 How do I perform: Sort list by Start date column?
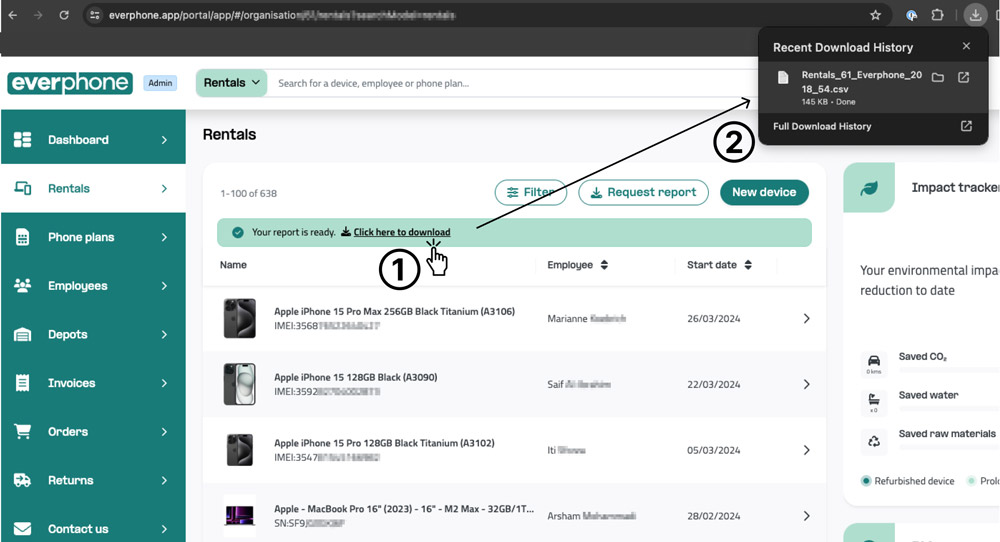tap(748, 265)
